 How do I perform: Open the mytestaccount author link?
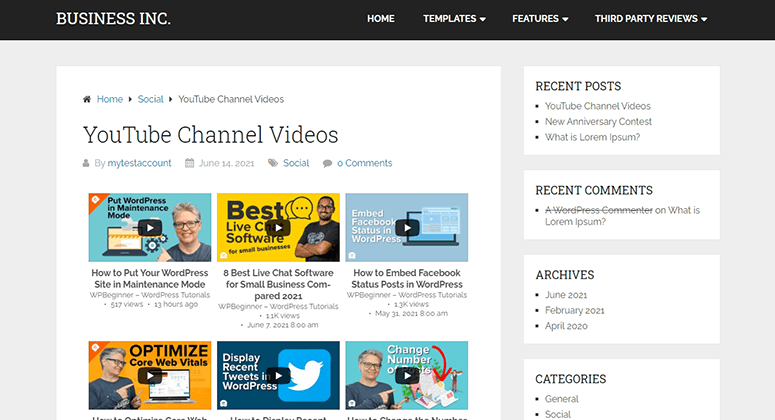point(139,163)
